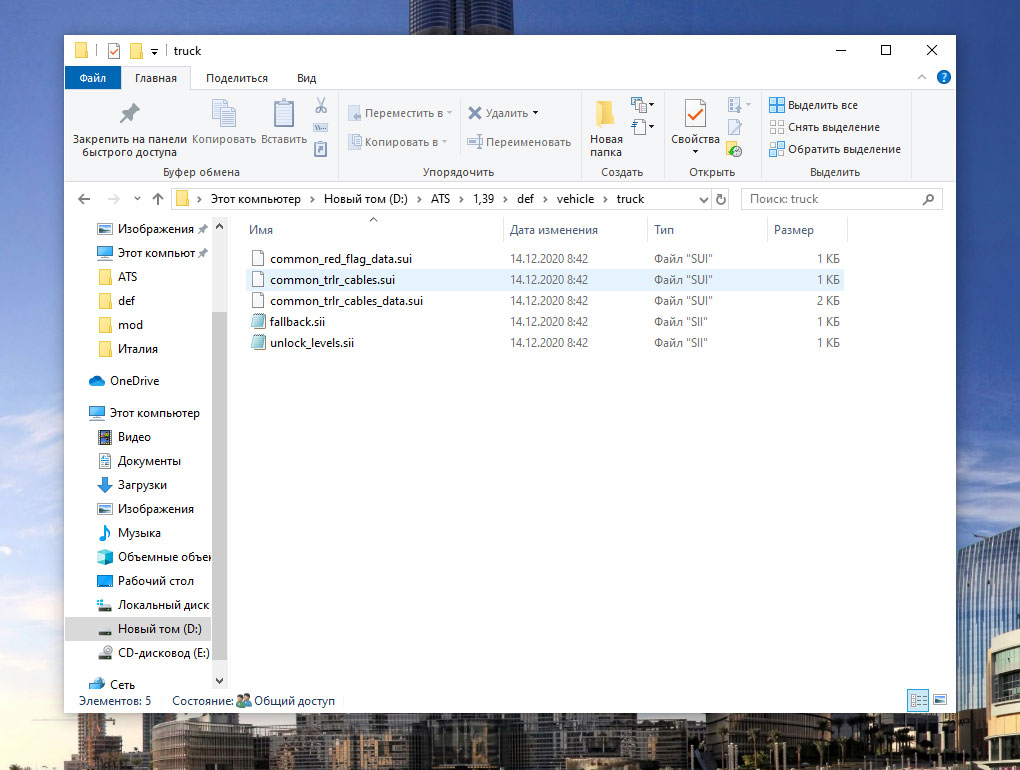Open the Италия folder in sidebar

coord(137,349)
